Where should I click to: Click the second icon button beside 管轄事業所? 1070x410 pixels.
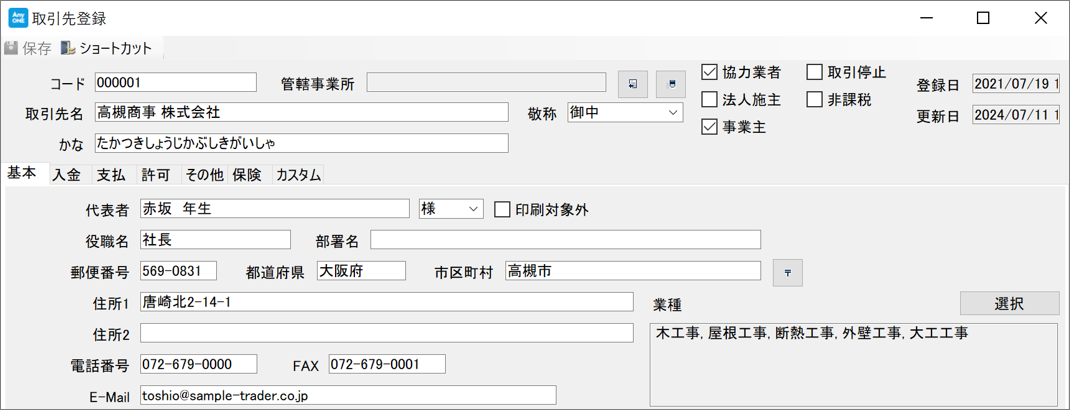[x=671, y=83]
